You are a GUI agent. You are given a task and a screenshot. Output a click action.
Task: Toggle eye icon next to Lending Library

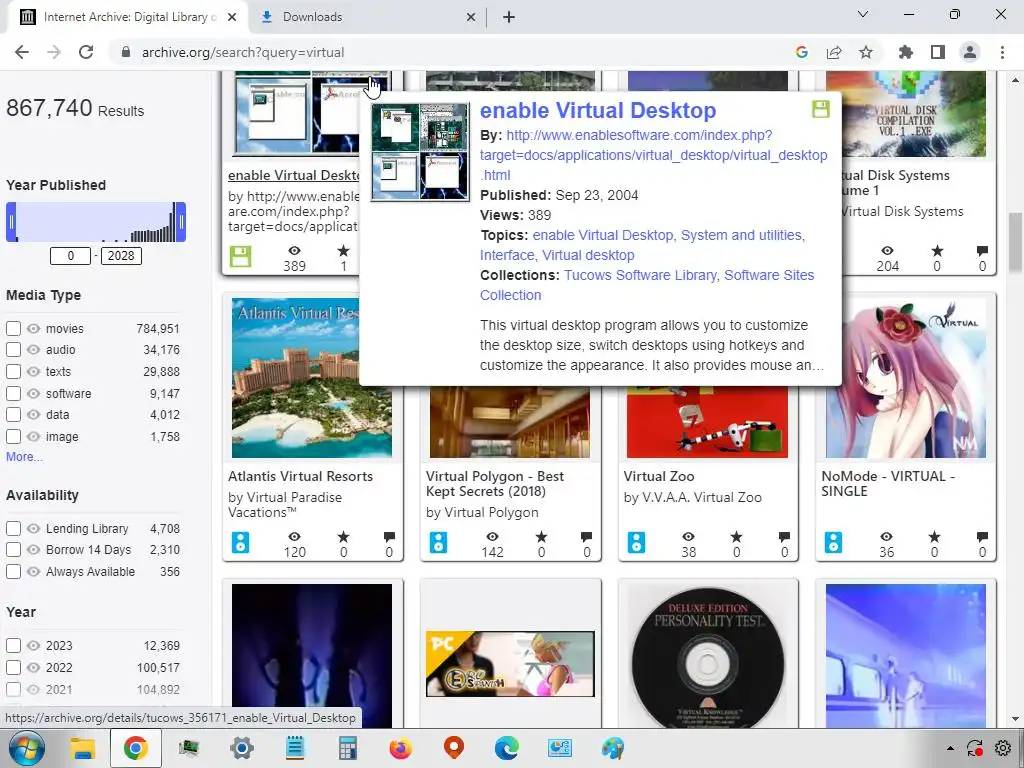33,528
